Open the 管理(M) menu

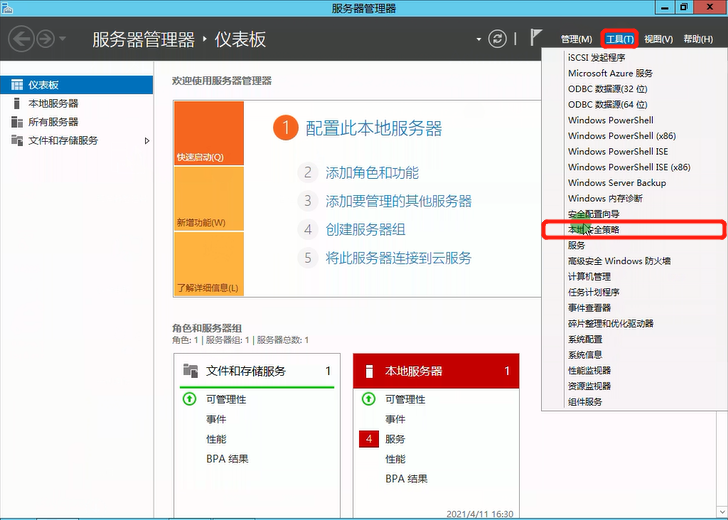pyautogui.click(x=576, y=39)
